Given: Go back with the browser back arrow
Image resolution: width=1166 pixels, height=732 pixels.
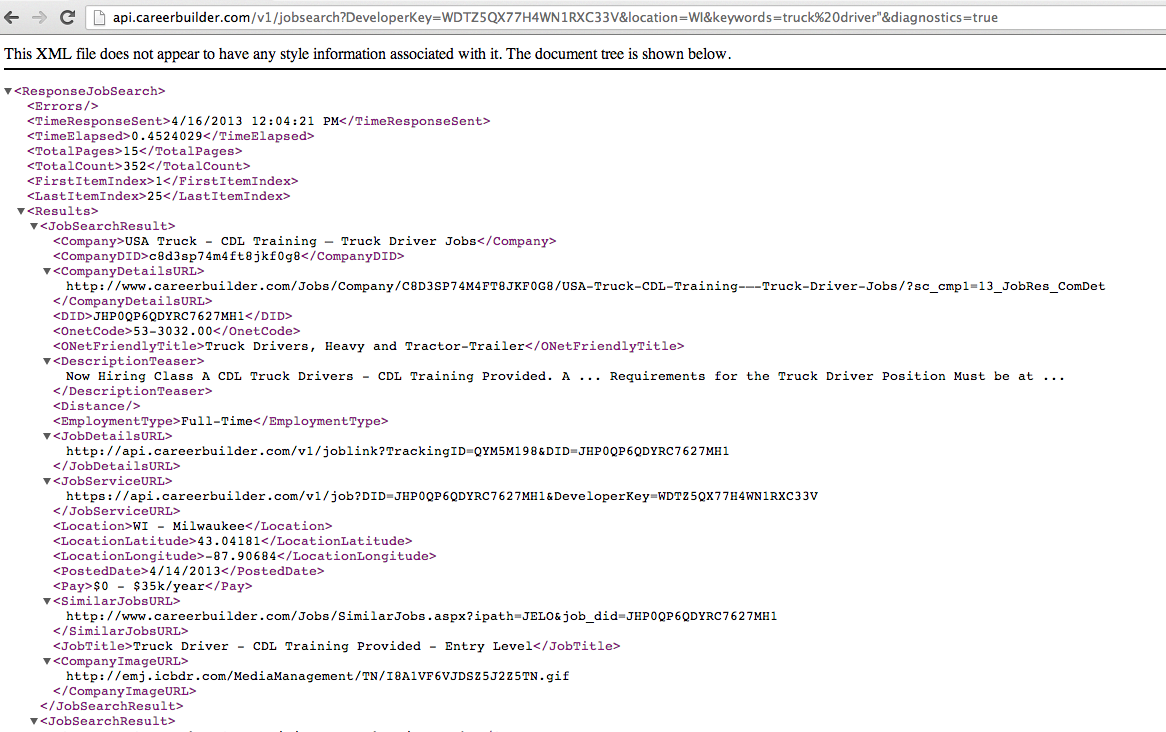Looking at the screenshot, I should point(12,17).
